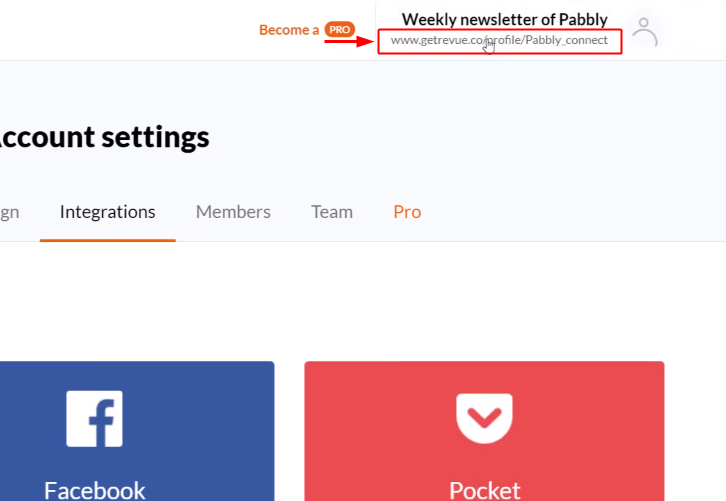This screenshot has height=501, width=726.
Task: Select the orange Pro tab
Action: [407, 212]
